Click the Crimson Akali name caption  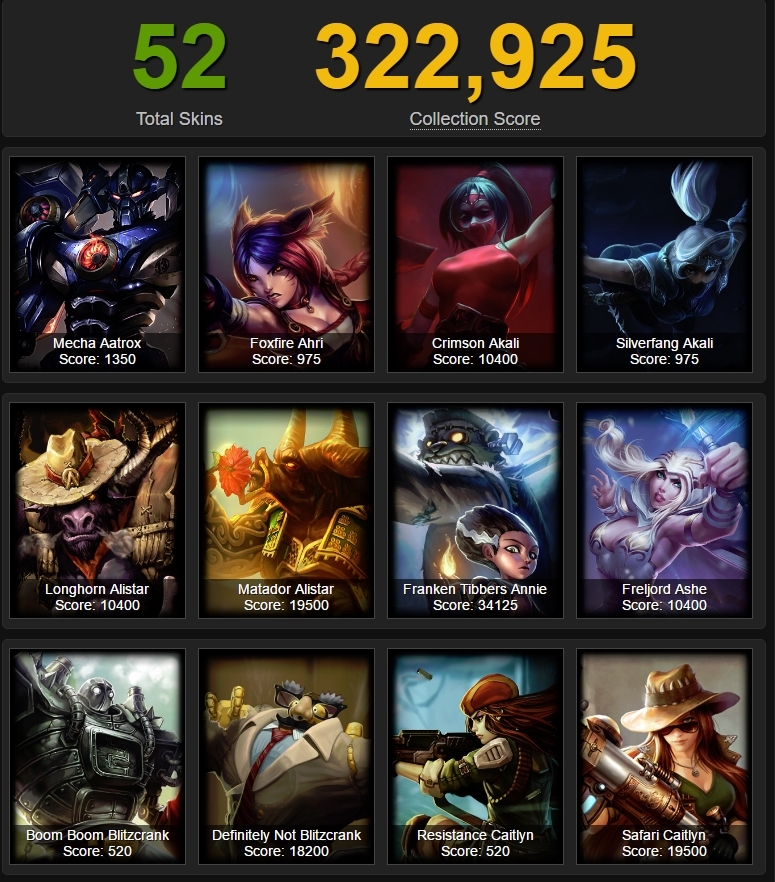click(475, 343)
